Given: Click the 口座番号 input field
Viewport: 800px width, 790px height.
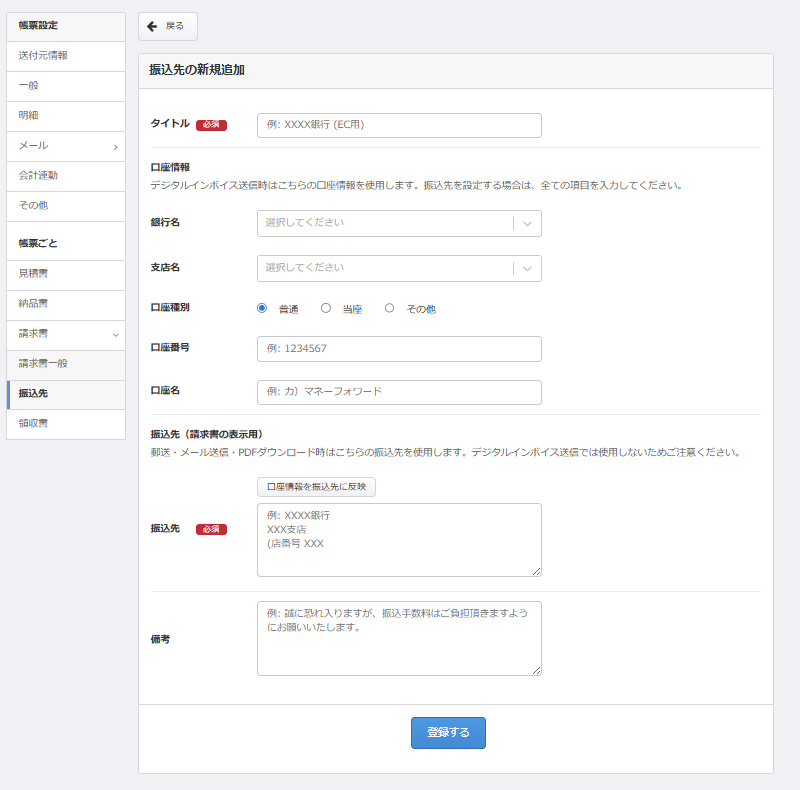Looking at the screenshot, I should (x=399, y=349).
